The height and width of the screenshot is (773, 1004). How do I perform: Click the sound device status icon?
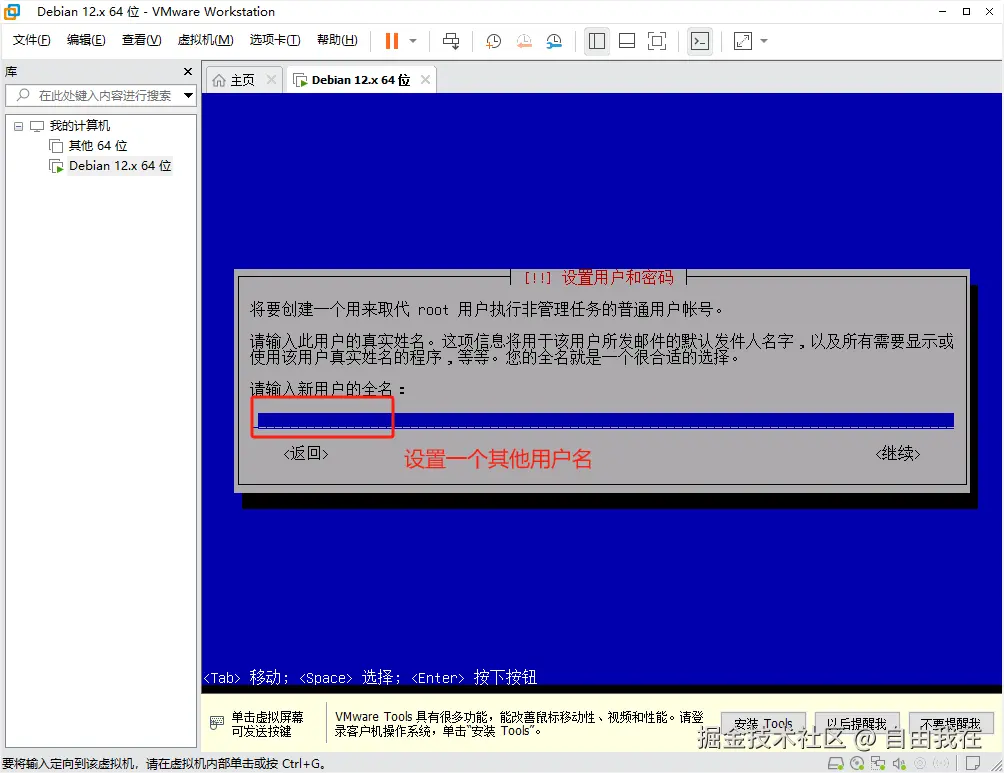pos(899,763)
